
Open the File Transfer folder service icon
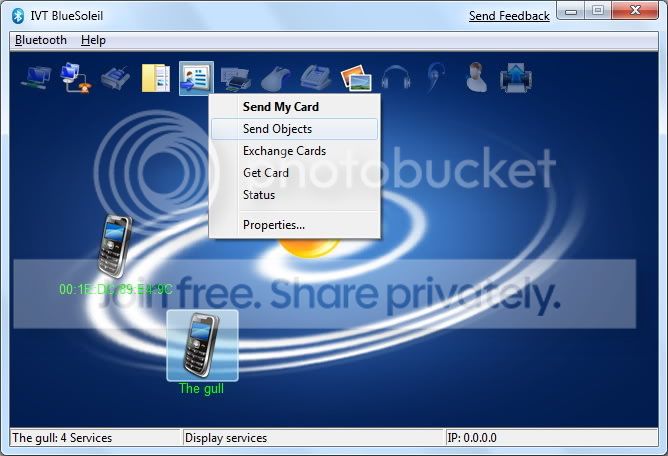point(155,78)
